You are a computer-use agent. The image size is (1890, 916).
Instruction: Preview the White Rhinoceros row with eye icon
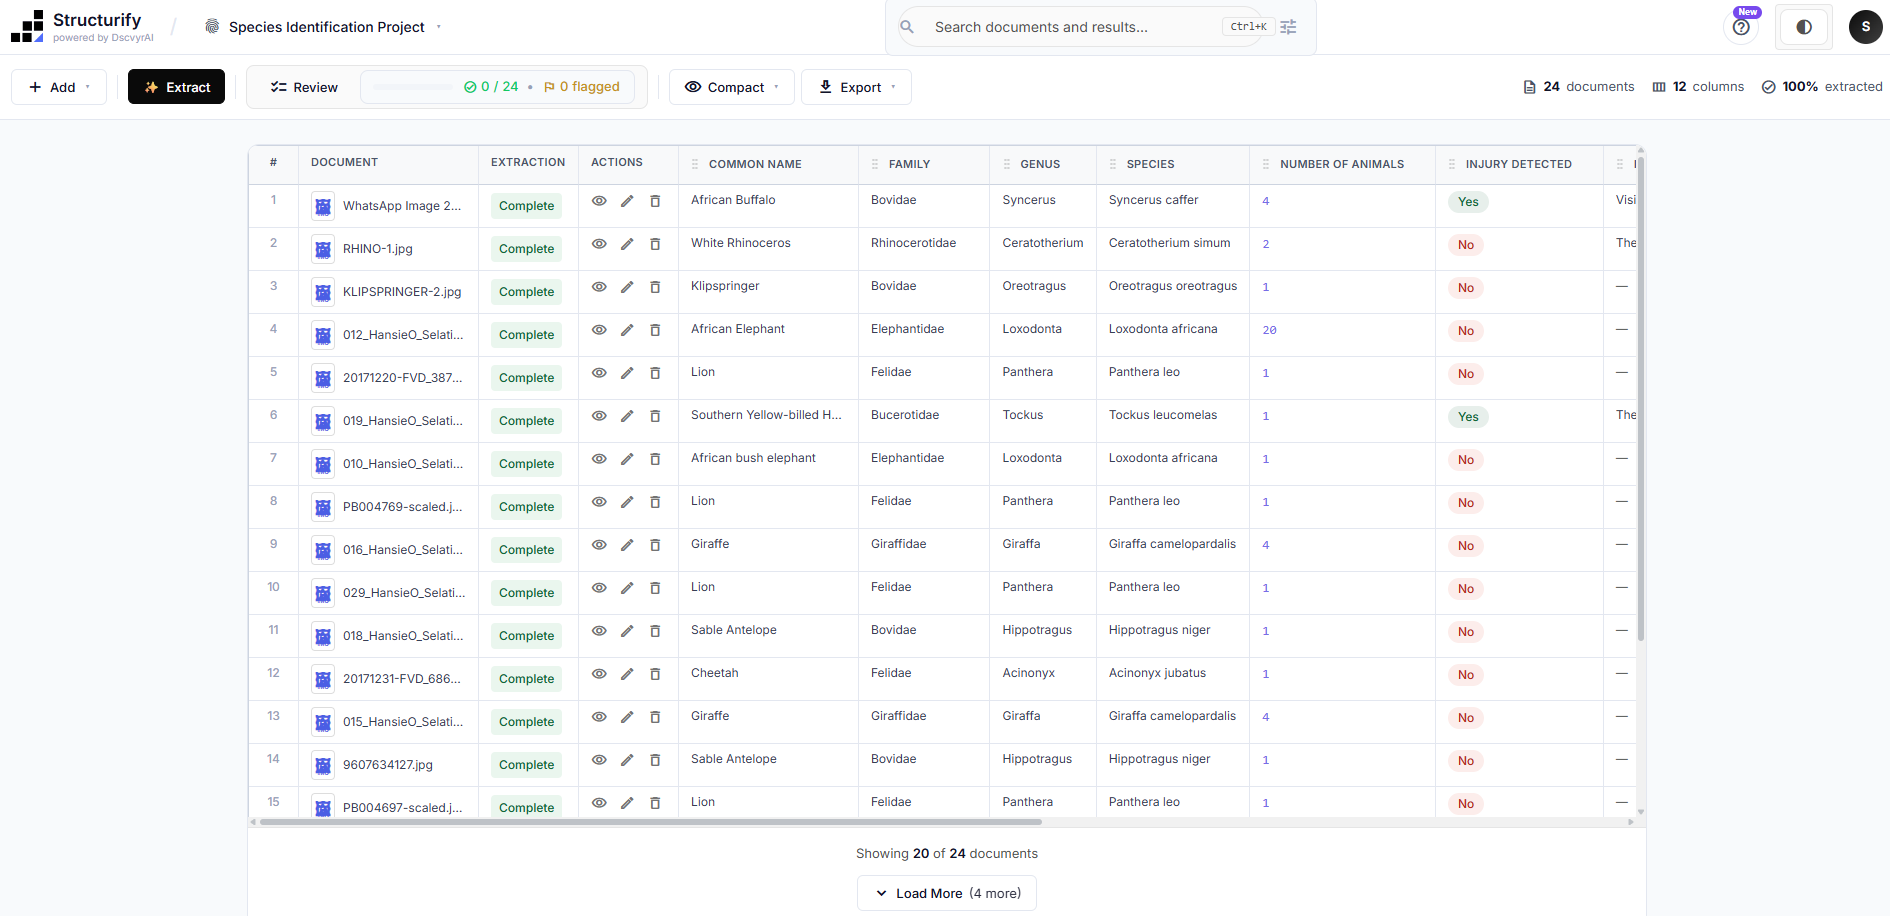[599, 244]
